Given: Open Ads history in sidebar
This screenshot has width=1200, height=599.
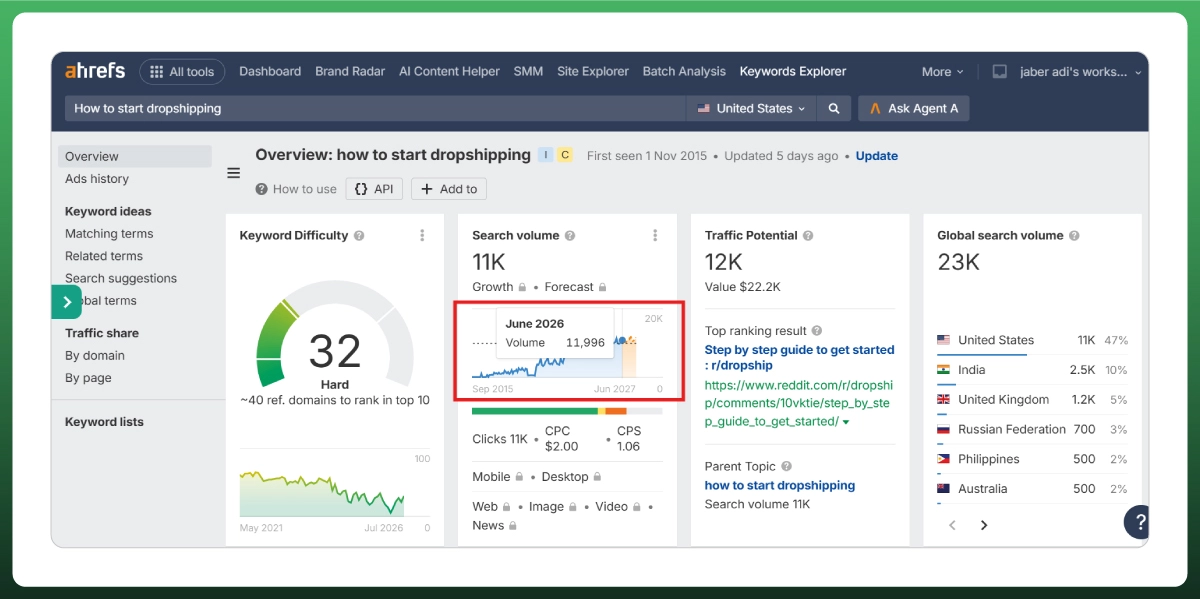Looking at the screenshot, I should (x=97, y=179).
